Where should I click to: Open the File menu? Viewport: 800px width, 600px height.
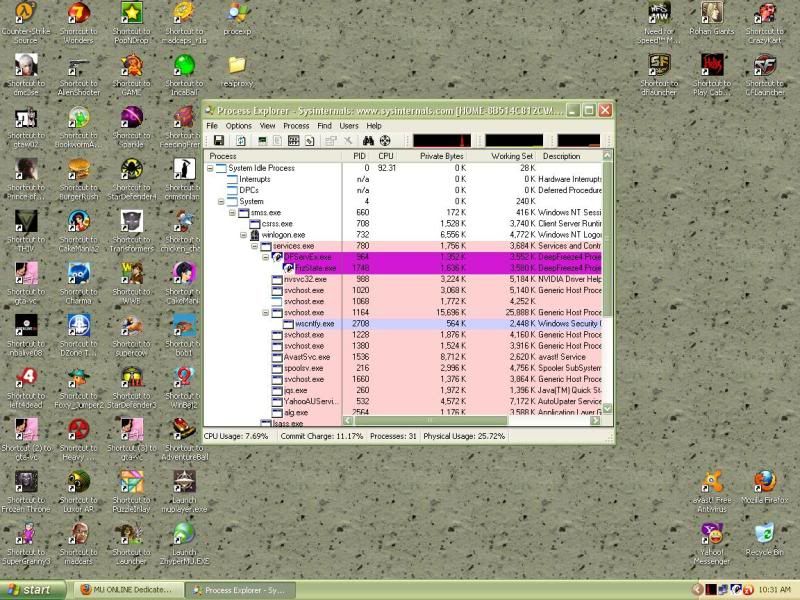[212, 126]
